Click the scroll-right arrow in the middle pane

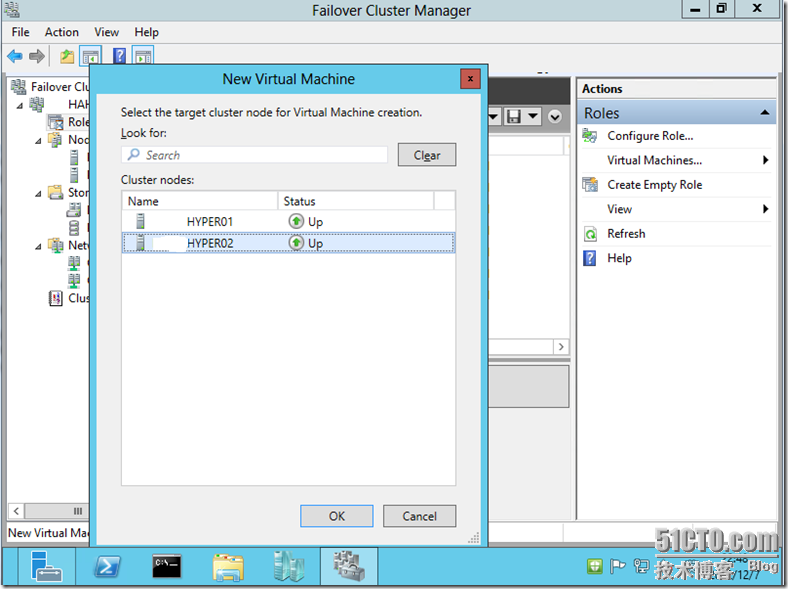pos(561,347)
